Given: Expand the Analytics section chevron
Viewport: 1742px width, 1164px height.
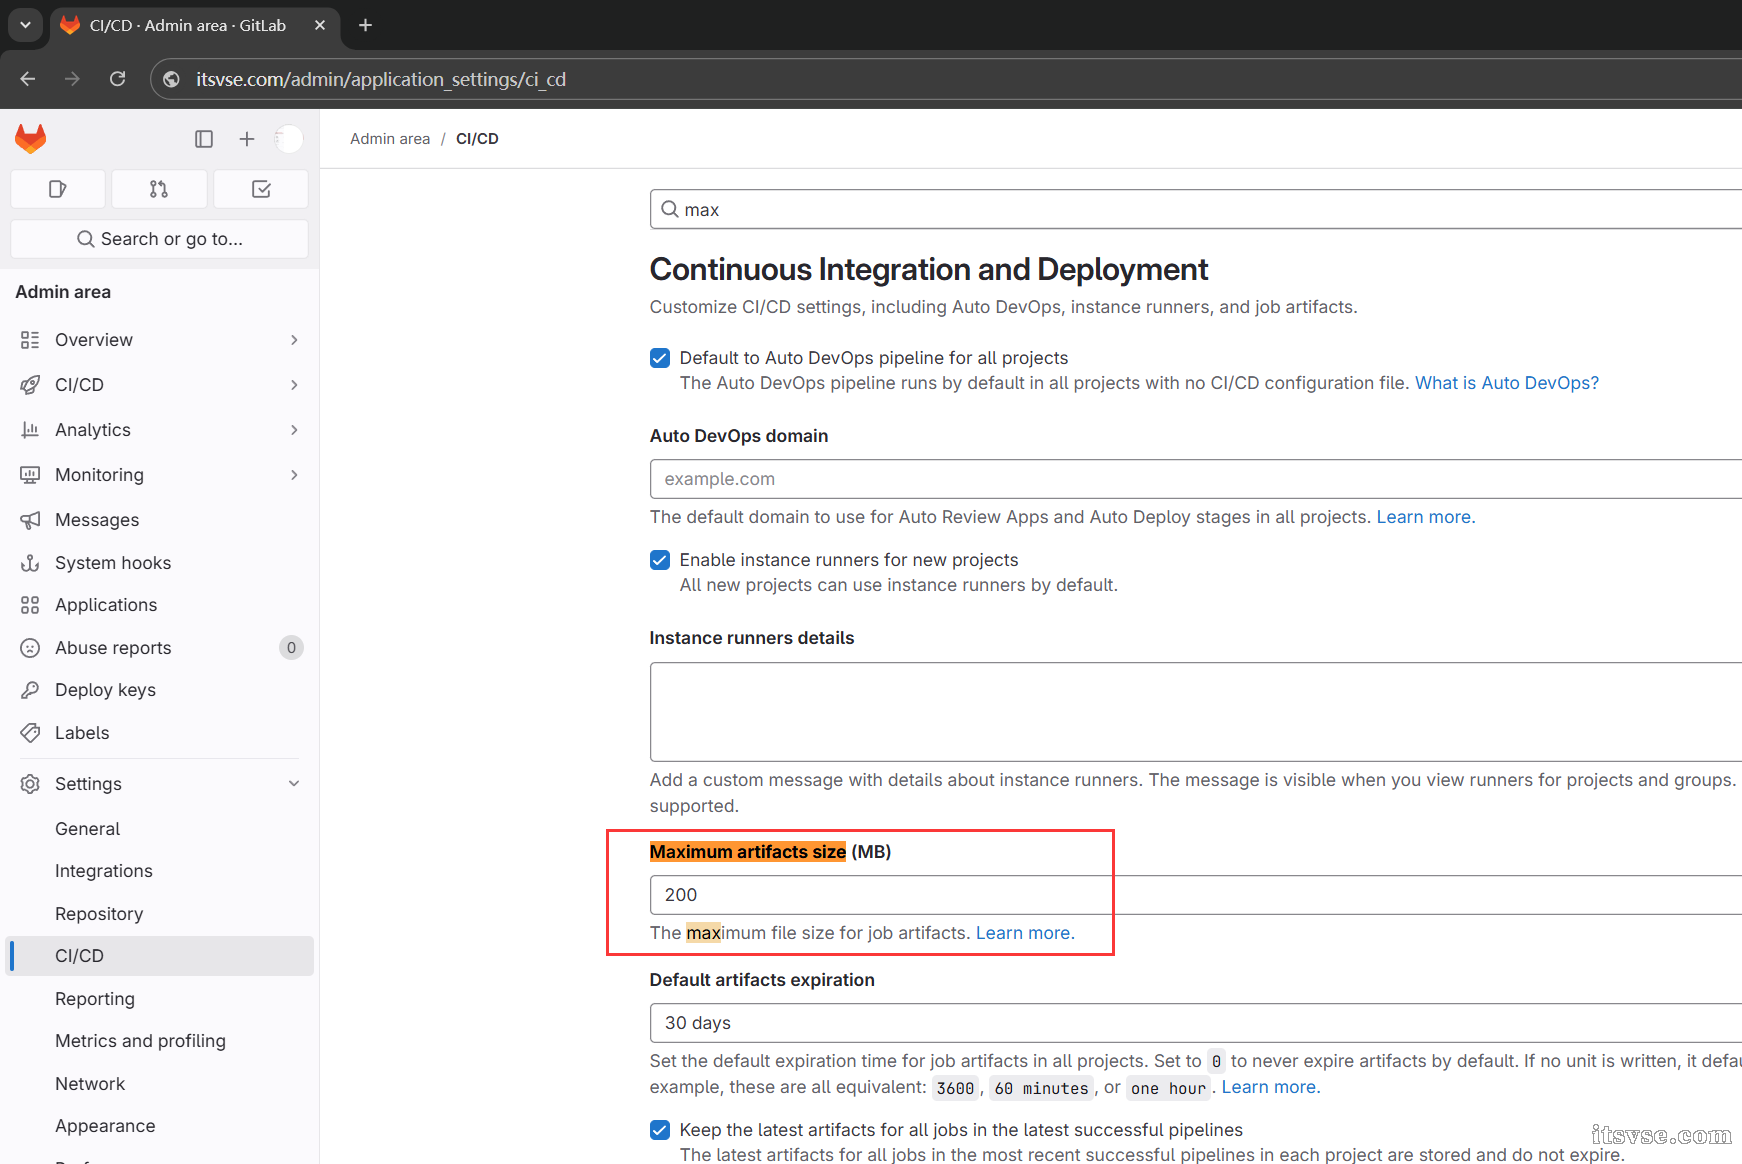Looking at the screenshot, I should (x=294, y=430).
